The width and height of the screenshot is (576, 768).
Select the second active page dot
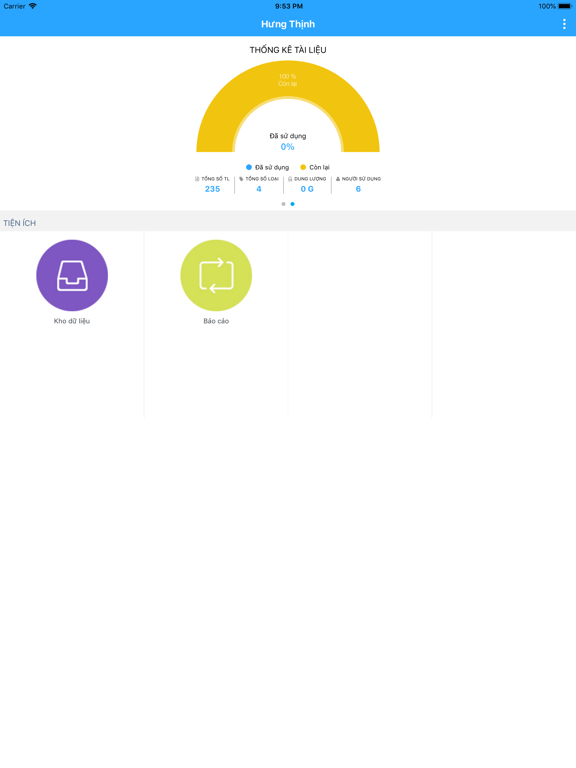coord(292,204)
